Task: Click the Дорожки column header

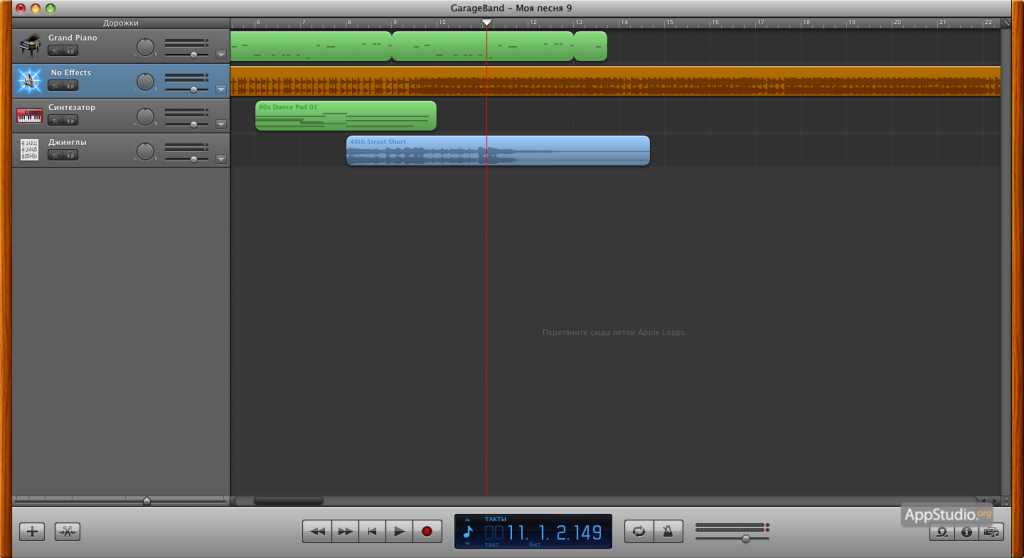Action: tap(121, 23)
